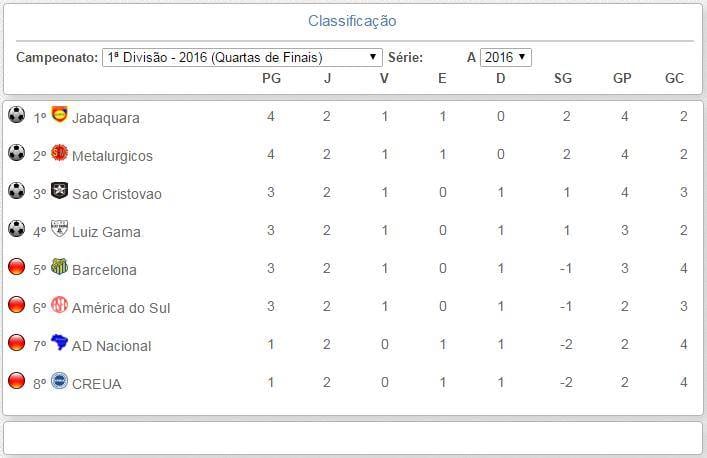This screenshot has height=458, width=707.
Task: Click the CREUA round blue crest
Action: pos(59,381)
